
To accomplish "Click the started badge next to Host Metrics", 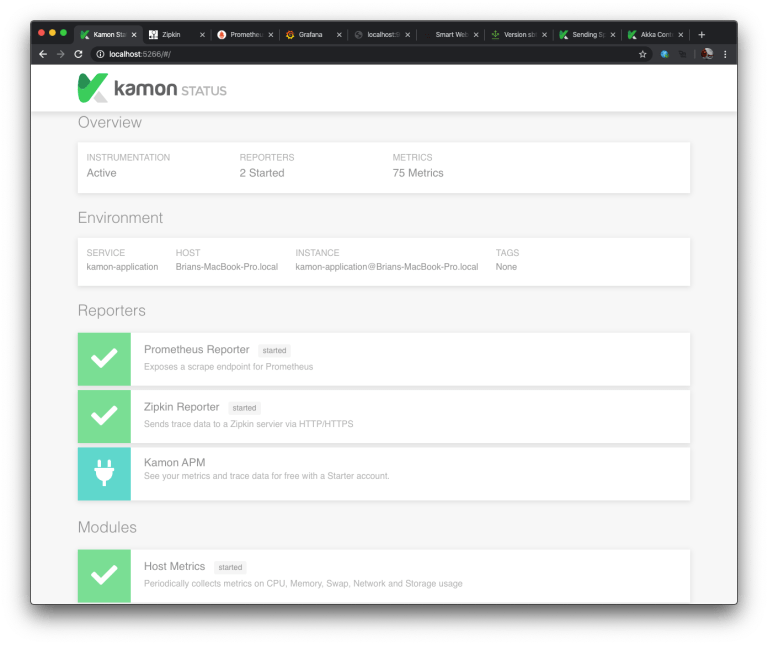I will coord(230,567).
